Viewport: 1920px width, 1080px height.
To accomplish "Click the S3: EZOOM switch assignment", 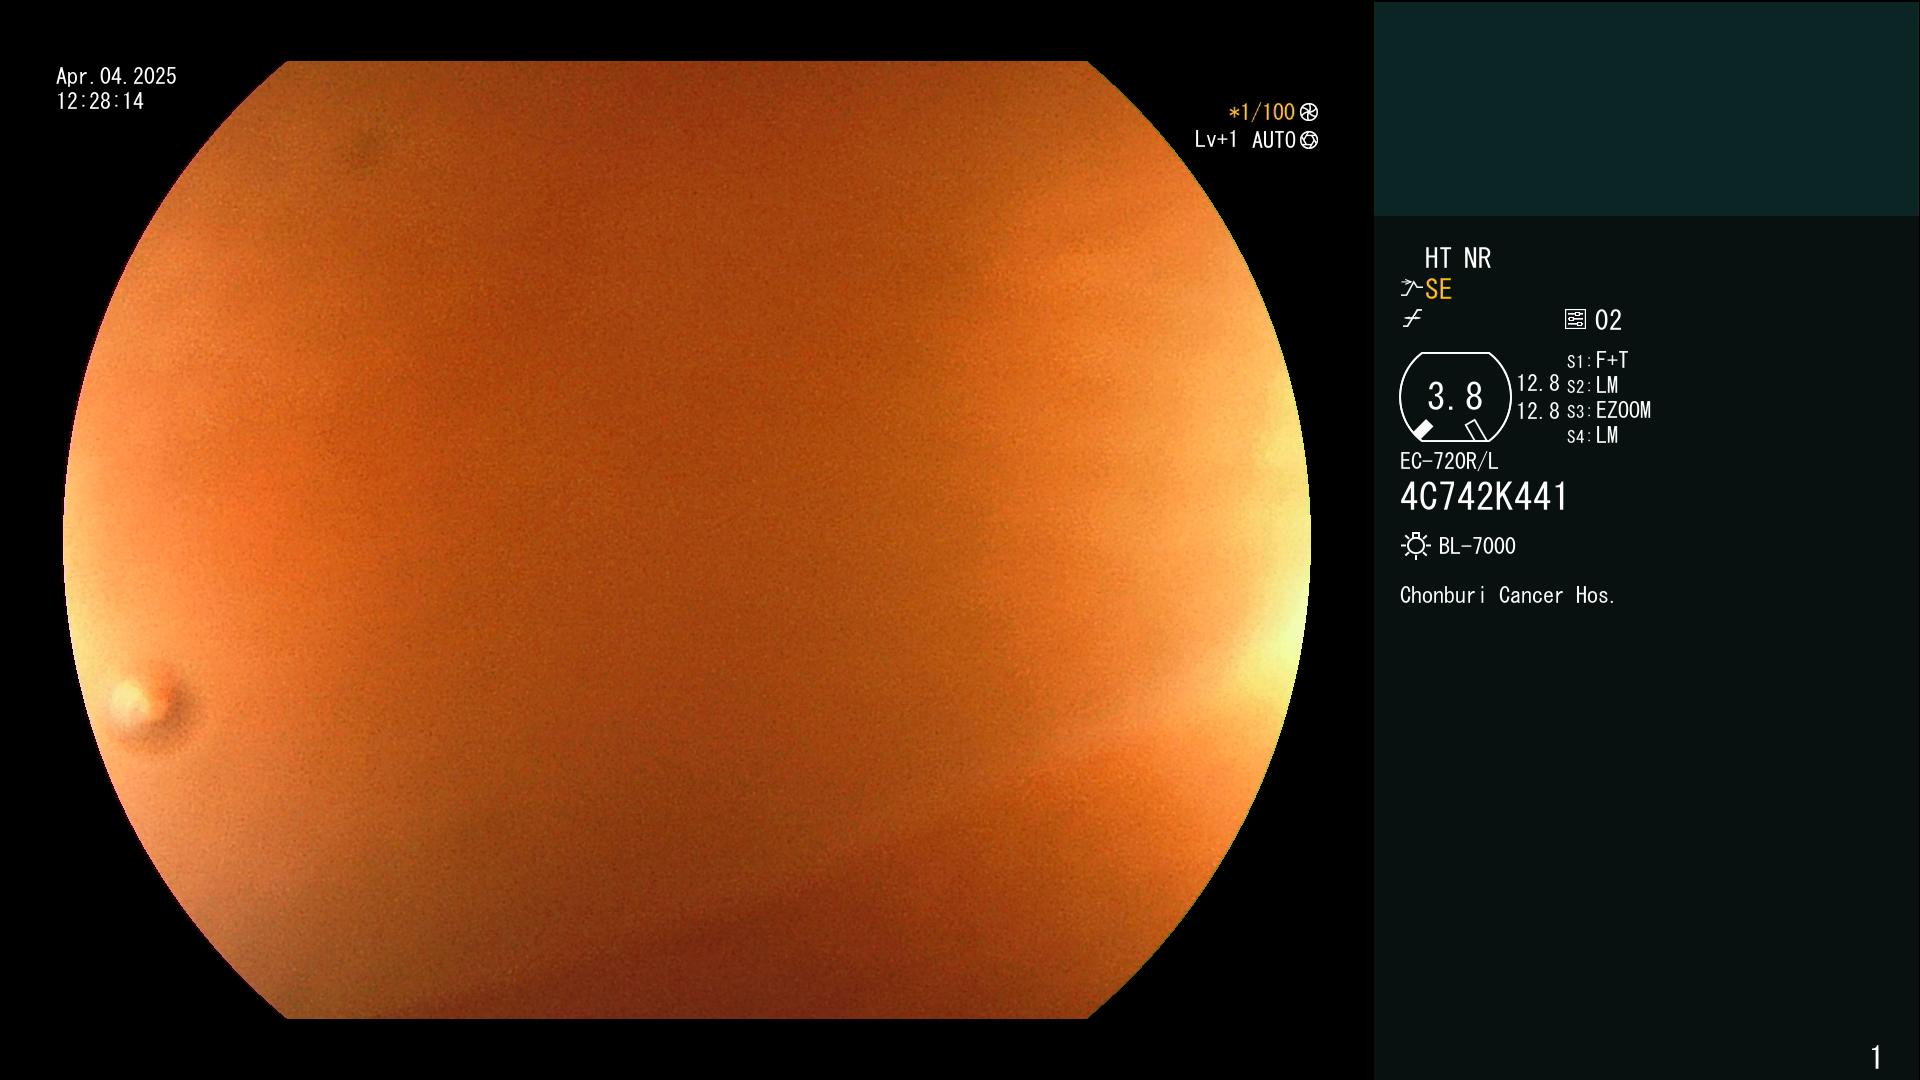I will [x=1608, y=410].
